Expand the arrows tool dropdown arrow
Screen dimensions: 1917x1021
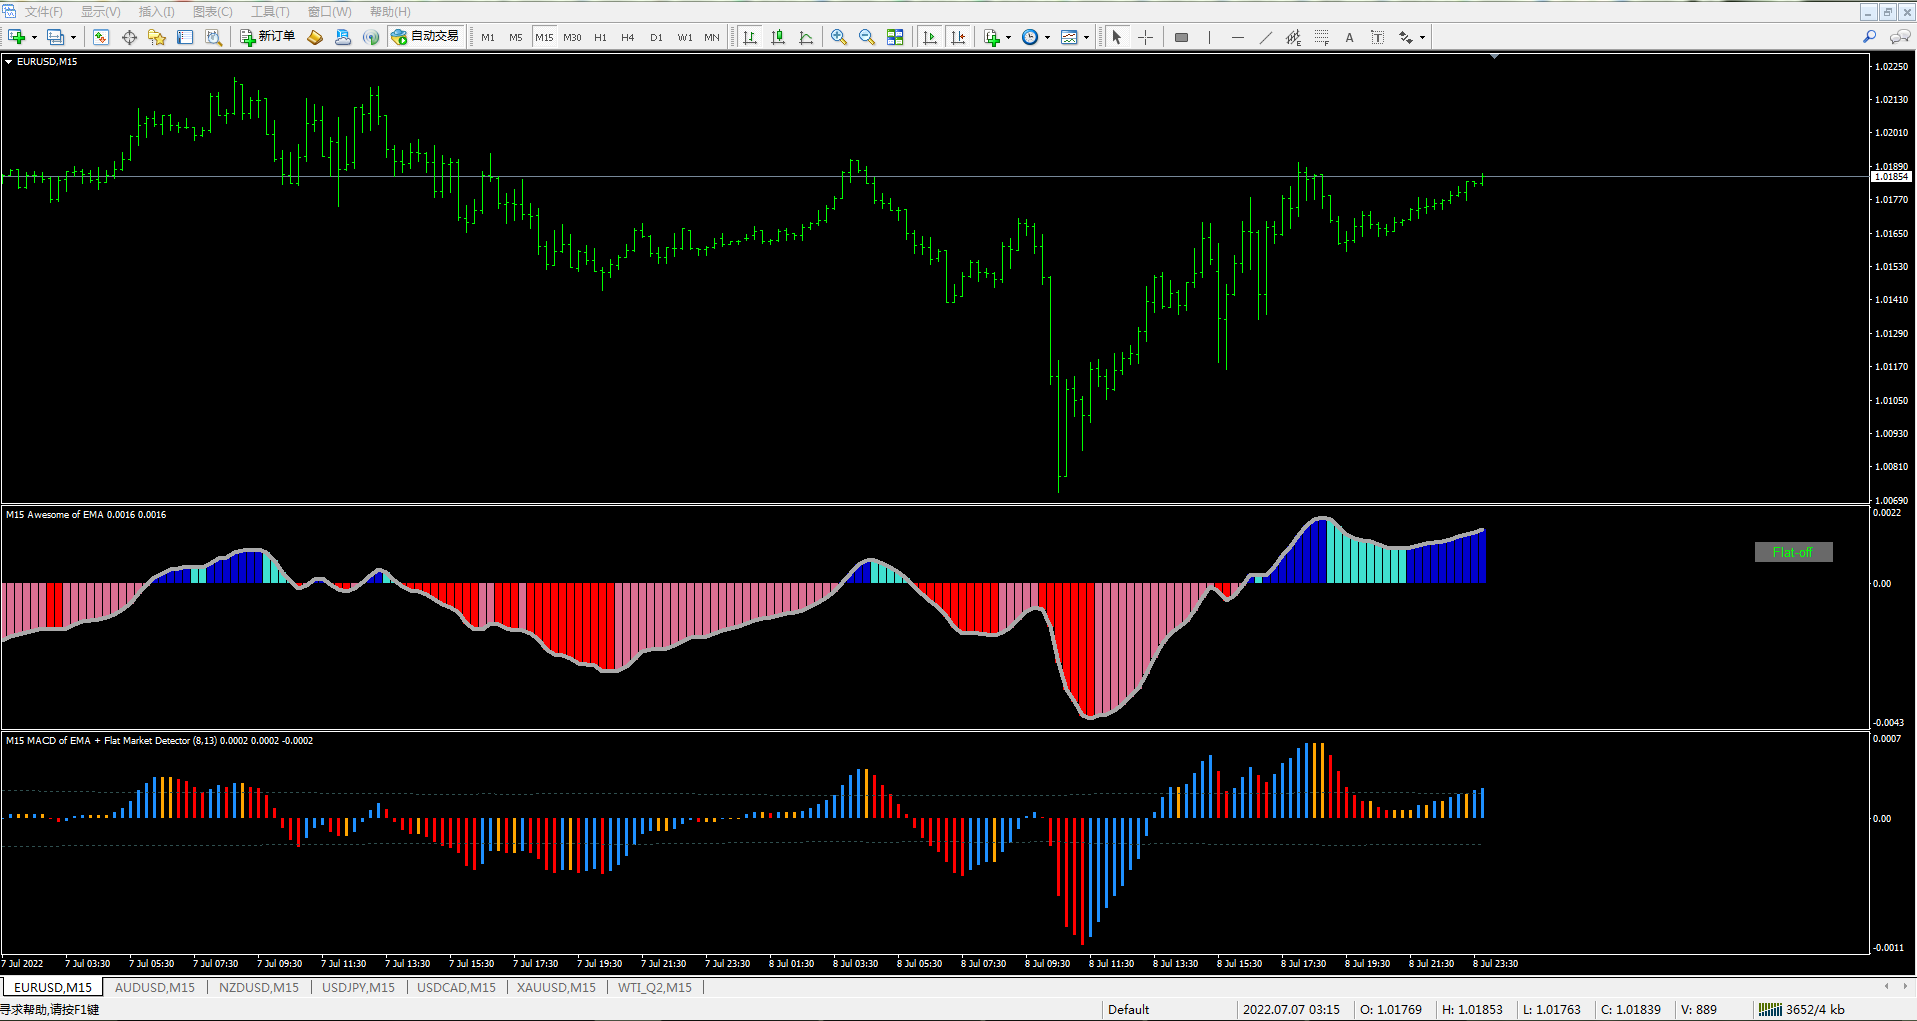pos(1422,37)
